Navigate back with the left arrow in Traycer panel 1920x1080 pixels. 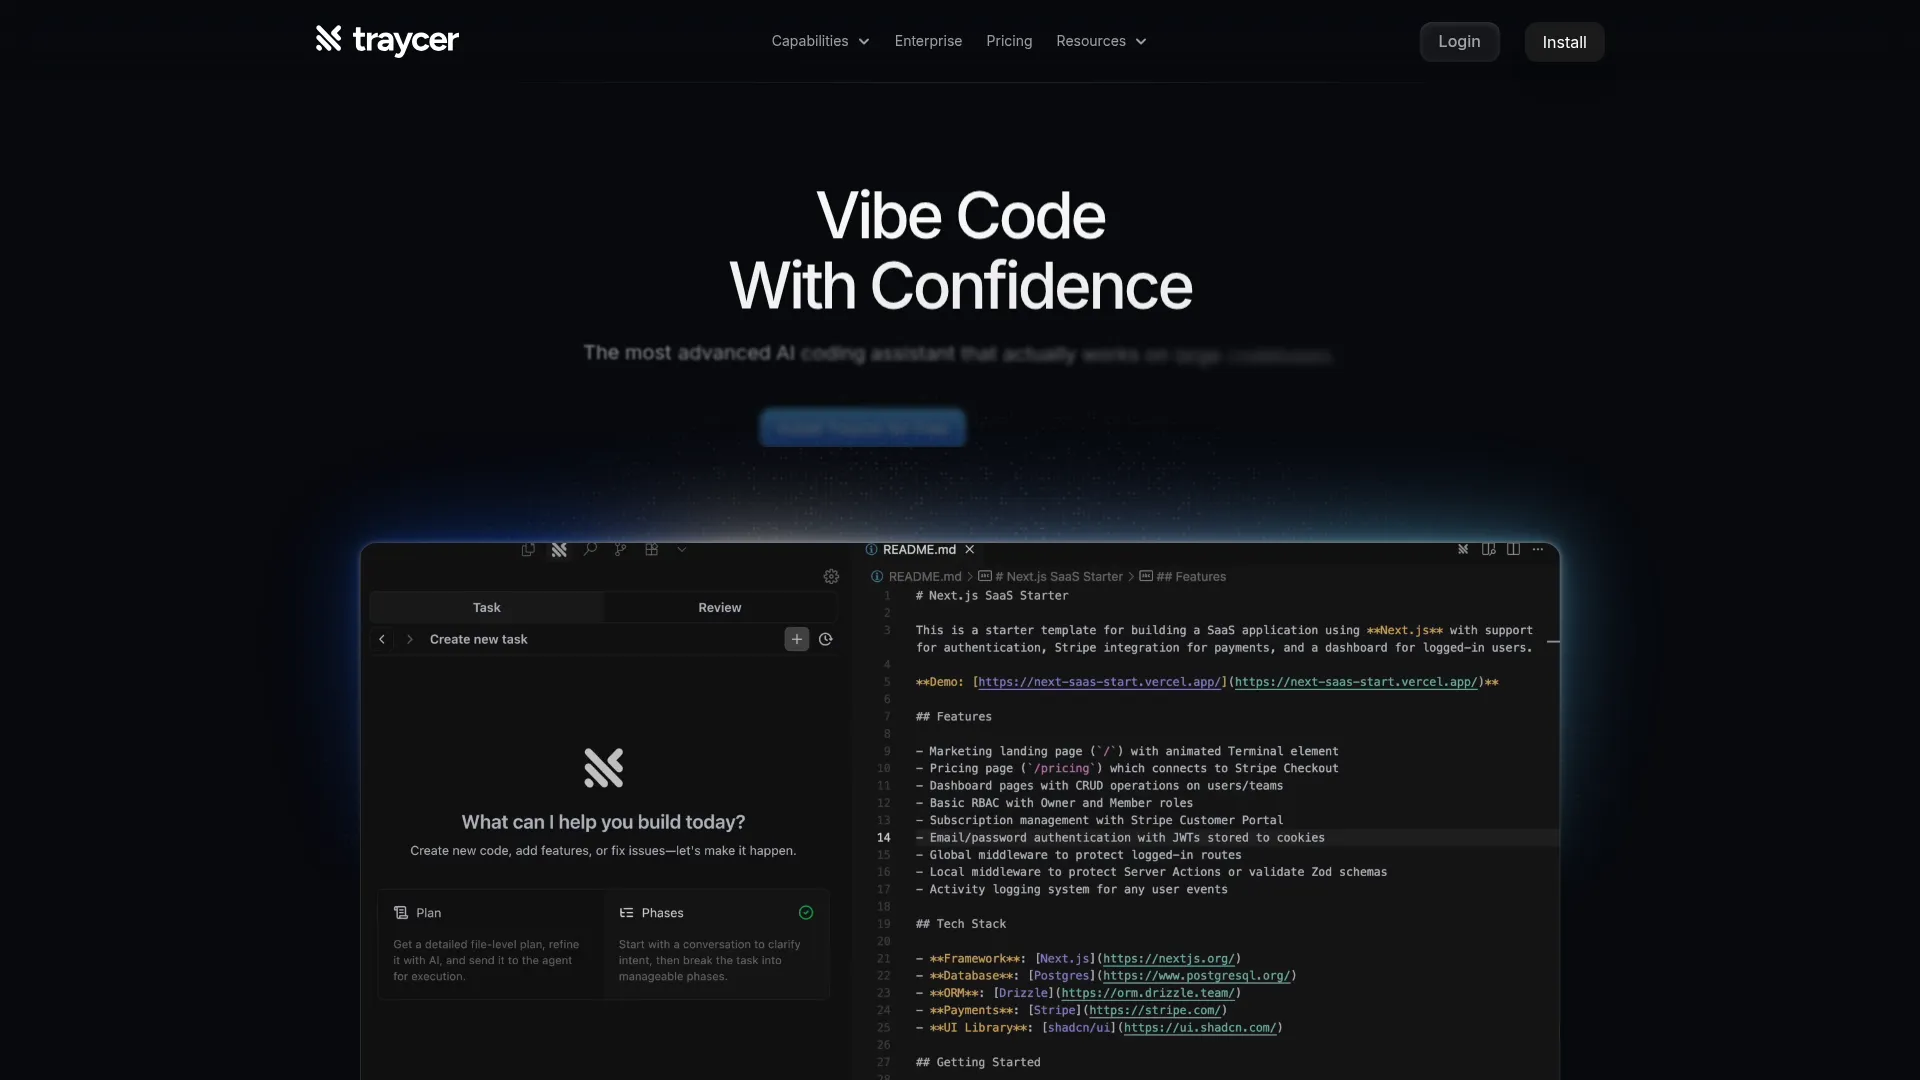[383, 639]
